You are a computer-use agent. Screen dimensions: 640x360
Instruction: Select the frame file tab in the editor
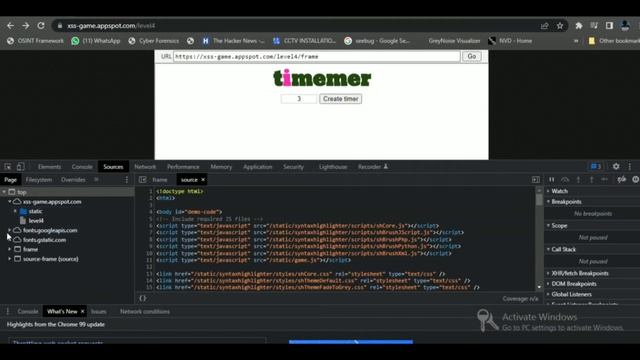click(x=160, y=180)
